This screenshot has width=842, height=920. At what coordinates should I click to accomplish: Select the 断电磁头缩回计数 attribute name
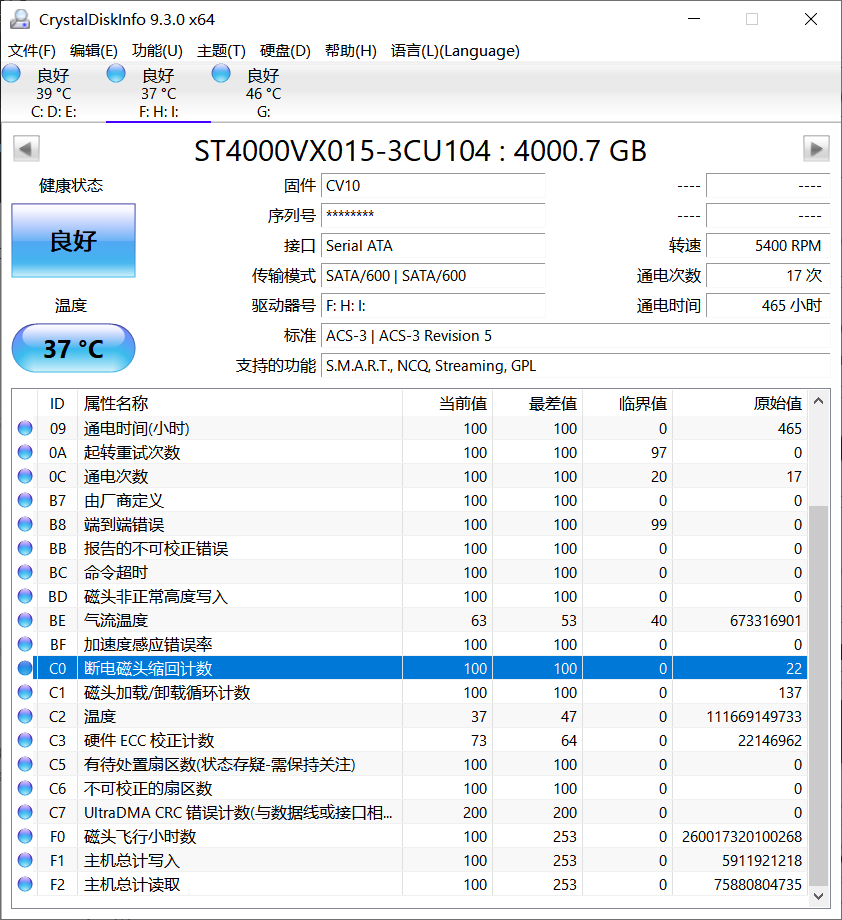tap(148, 668)
